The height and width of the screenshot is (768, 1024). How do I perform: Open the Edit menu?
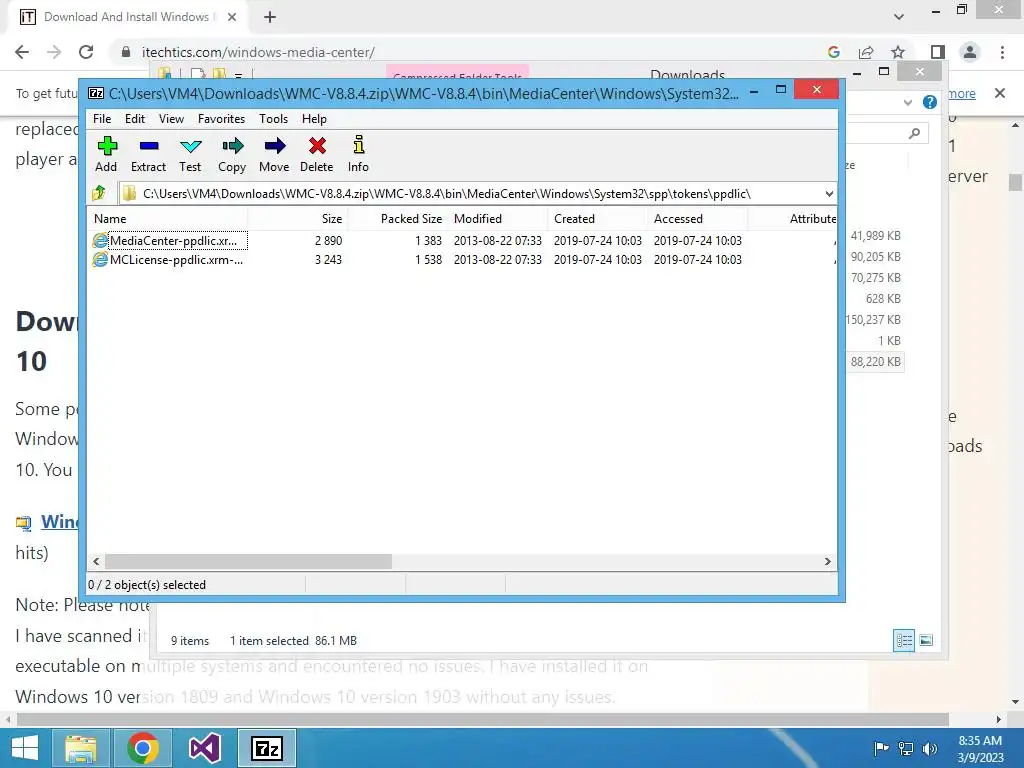pos(135,119)
